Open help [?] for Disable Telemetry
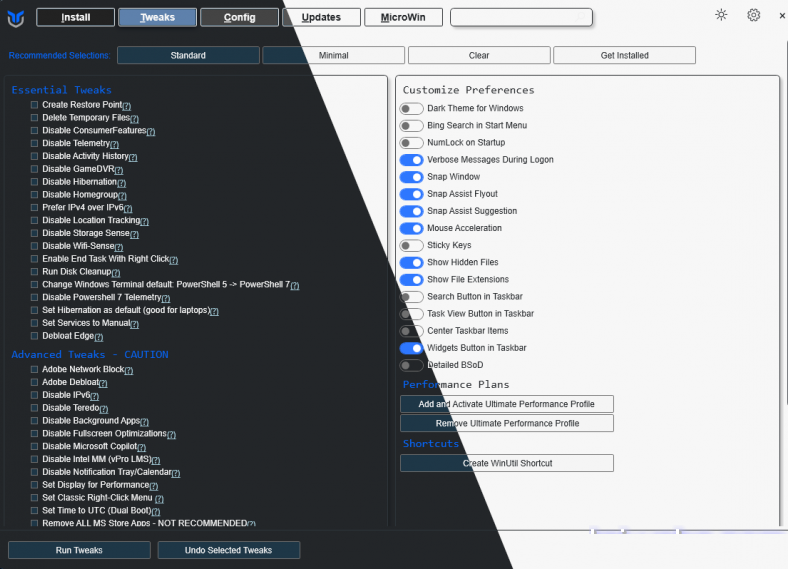 tap(114, 144)
